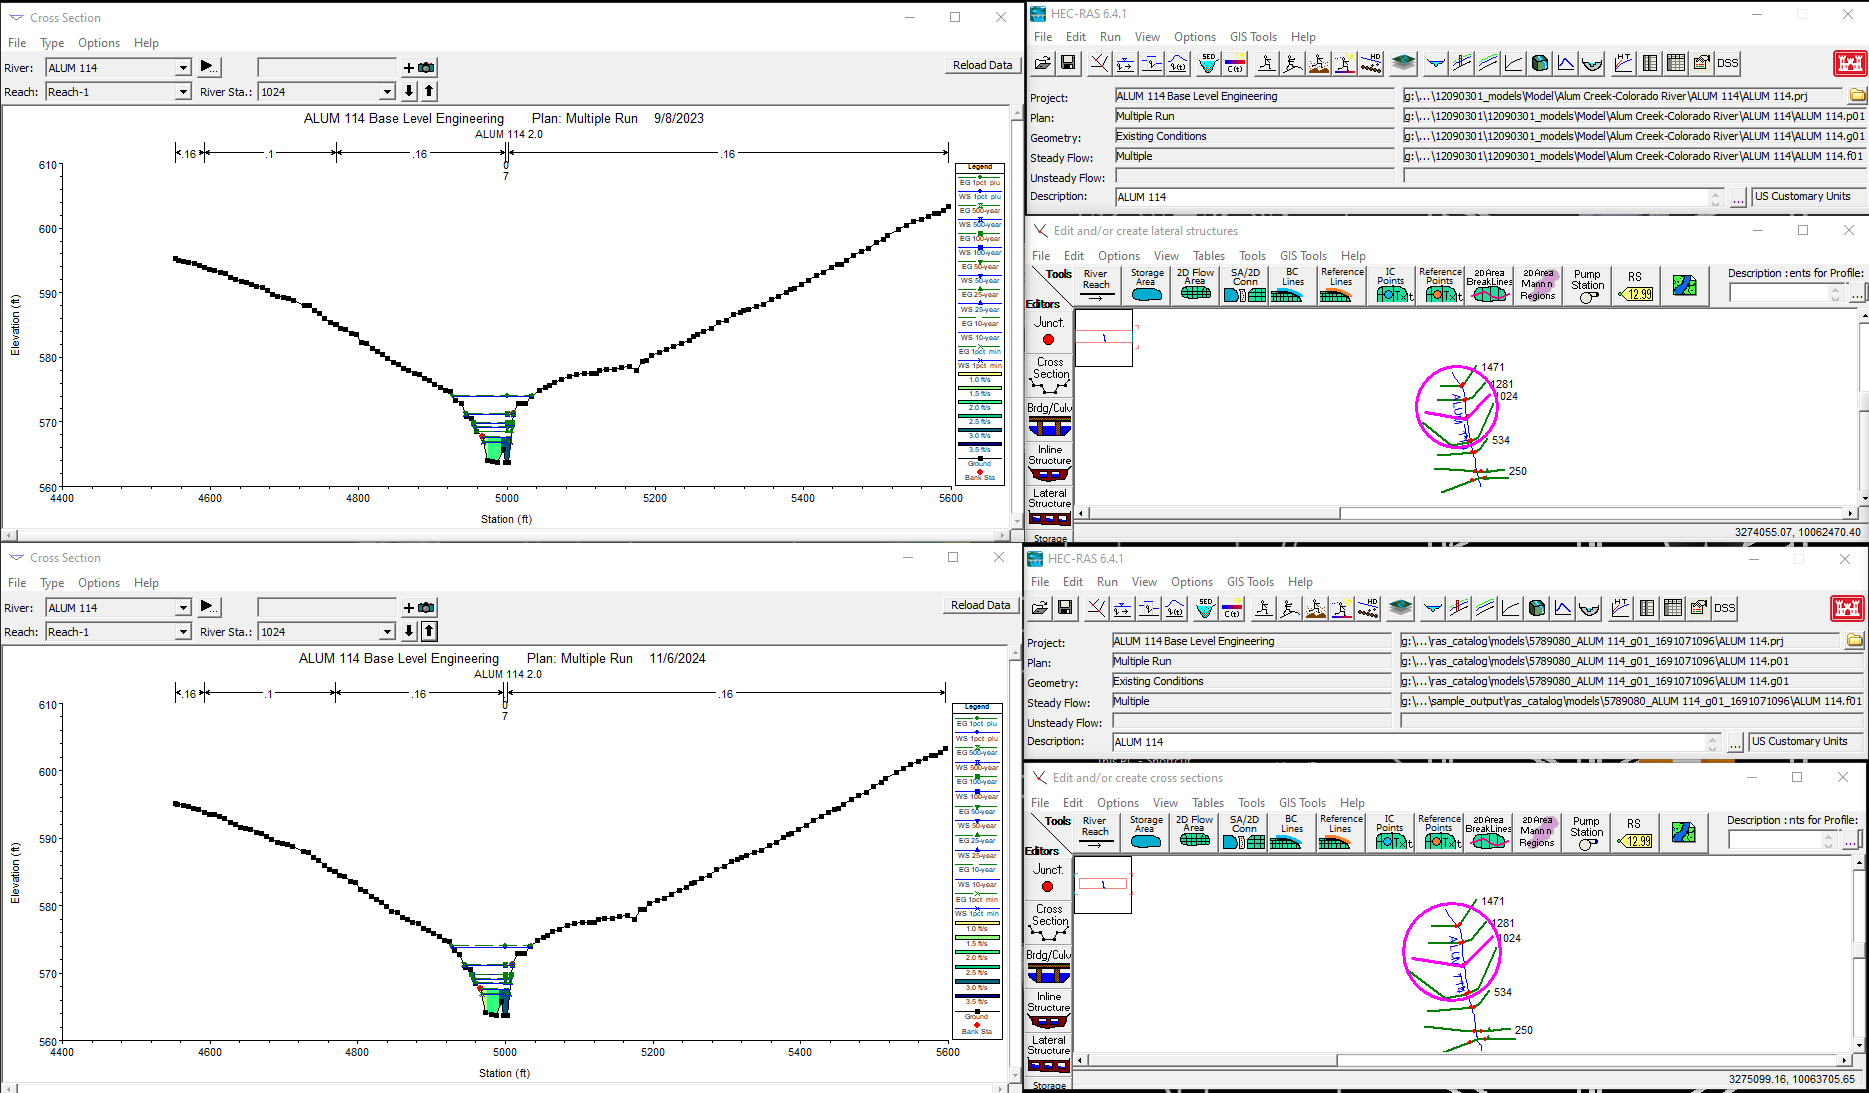Click the camera snapshot icon in the 9/8/2023 cross section window
1869x1093 pixels.
point(427,68)
